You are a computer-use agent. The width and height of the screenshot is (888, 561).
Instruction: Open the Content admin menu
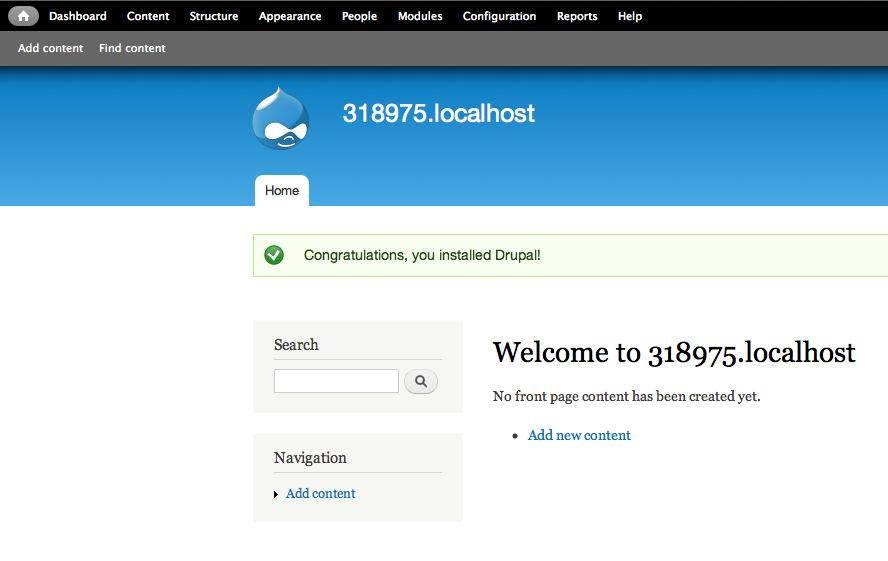pos(148,16)
